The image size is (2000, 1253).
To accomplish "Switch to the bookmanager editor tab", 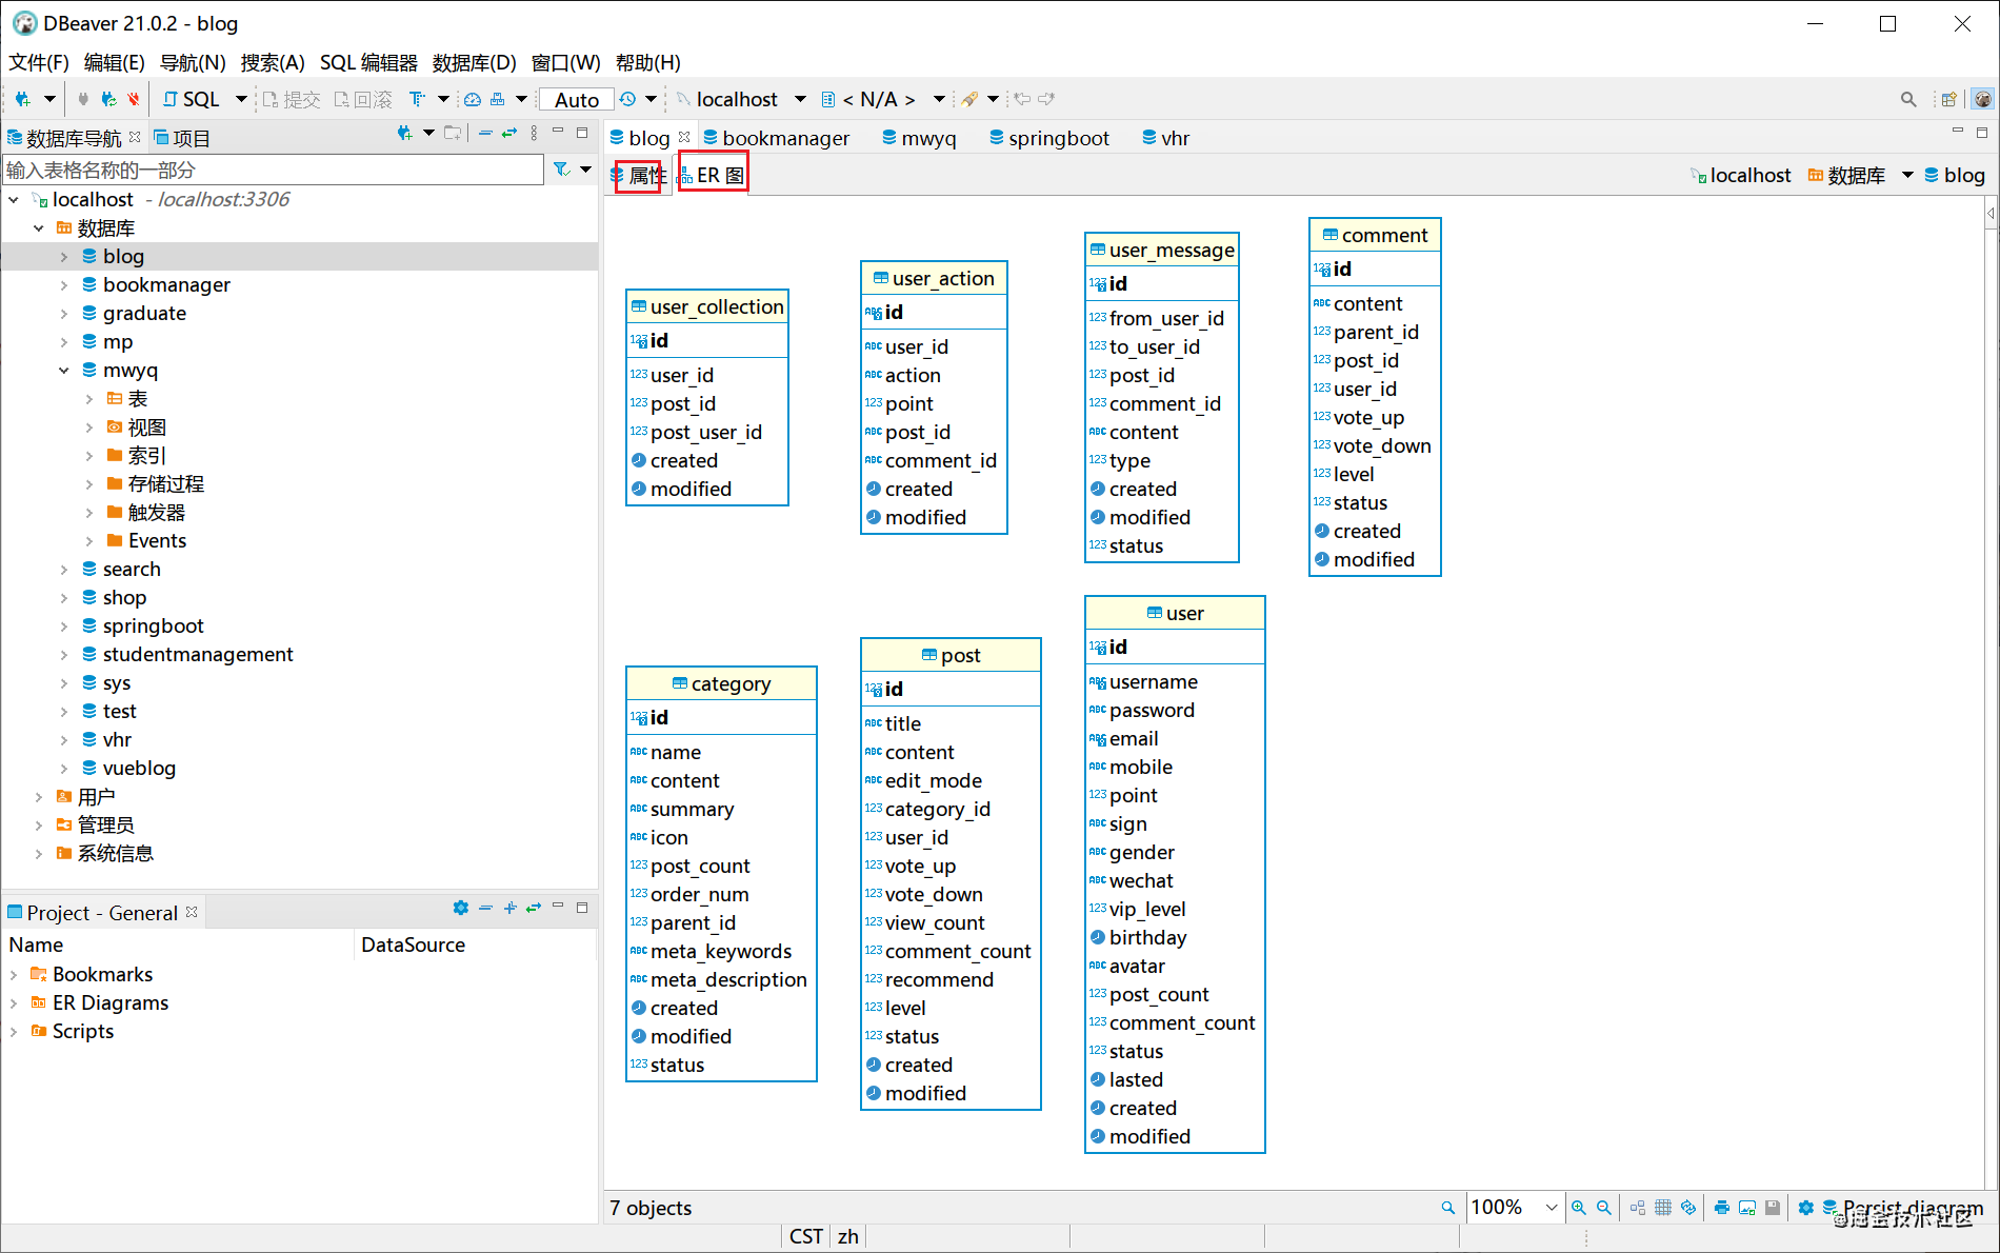I will (776, 138).
